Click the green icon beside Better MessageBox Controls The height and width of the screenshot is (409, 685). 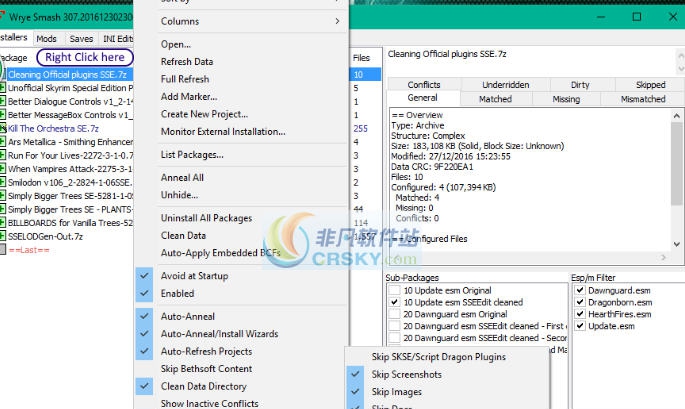click(x=2, y=115)
